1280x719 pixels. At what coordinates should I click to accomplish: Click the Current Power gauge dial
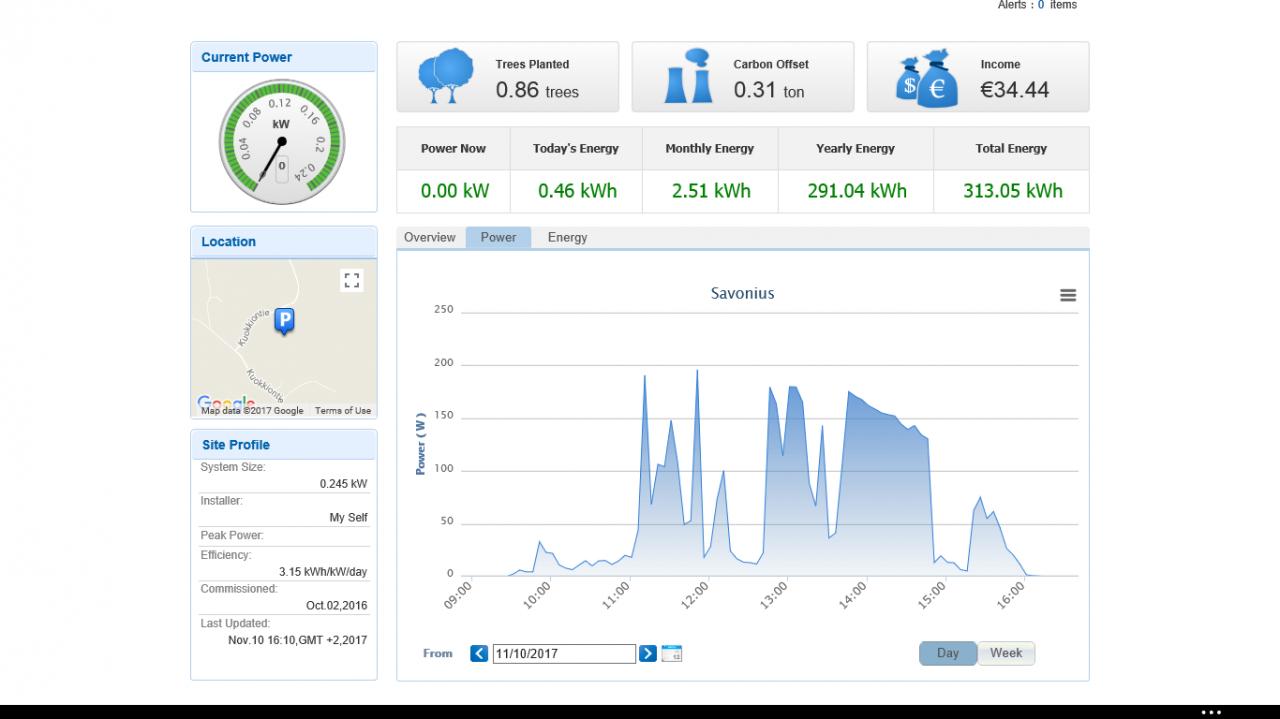(x=282, y=141)
